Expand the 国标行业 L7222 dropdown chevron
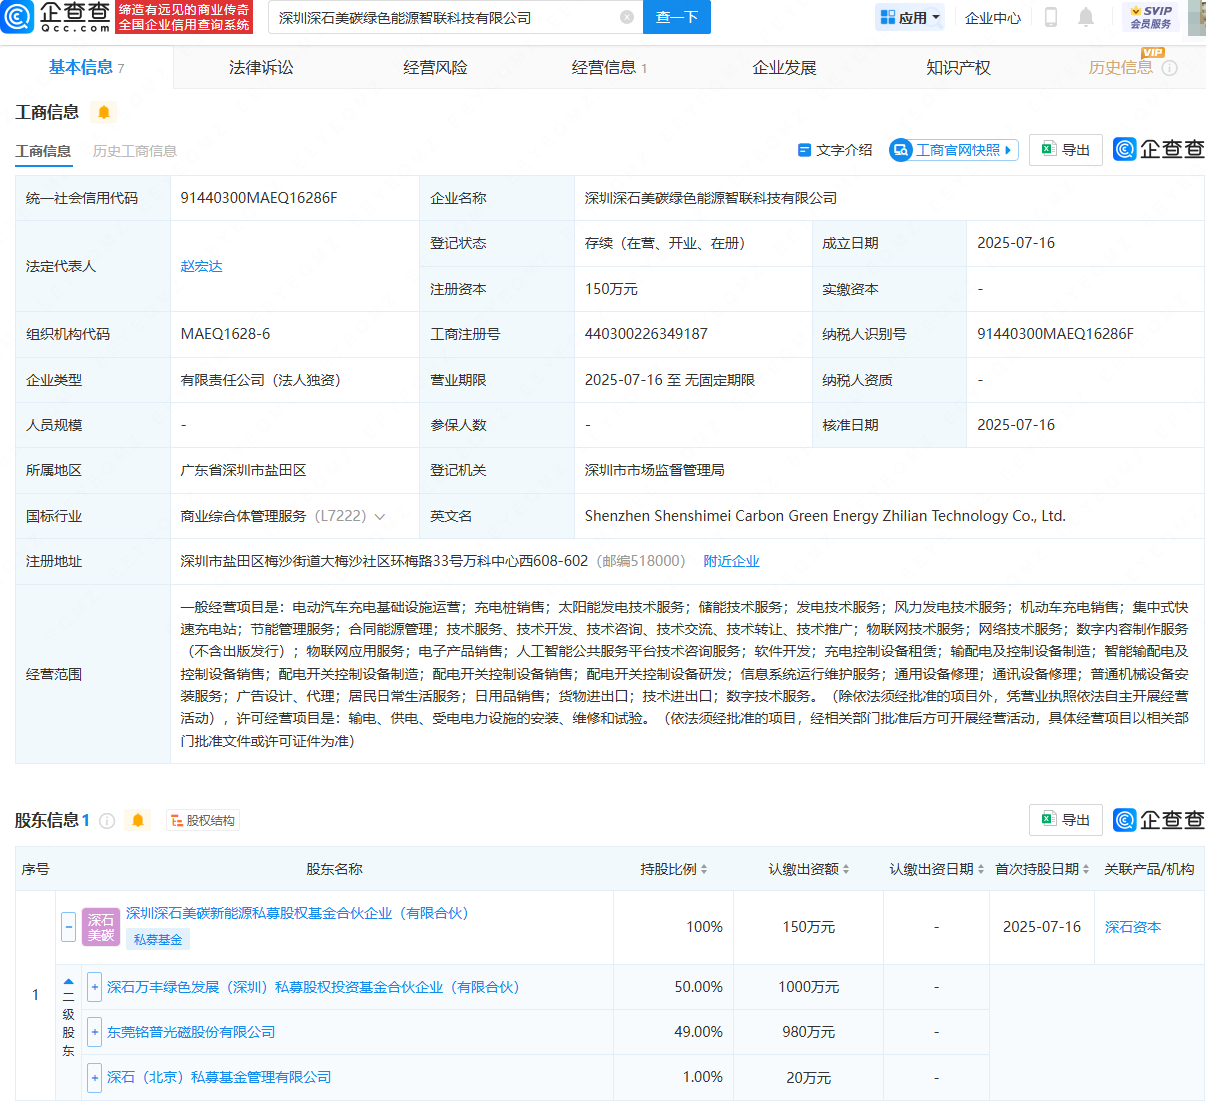Viewport: 1206px width, 1103px height. (x=380, y=516)
